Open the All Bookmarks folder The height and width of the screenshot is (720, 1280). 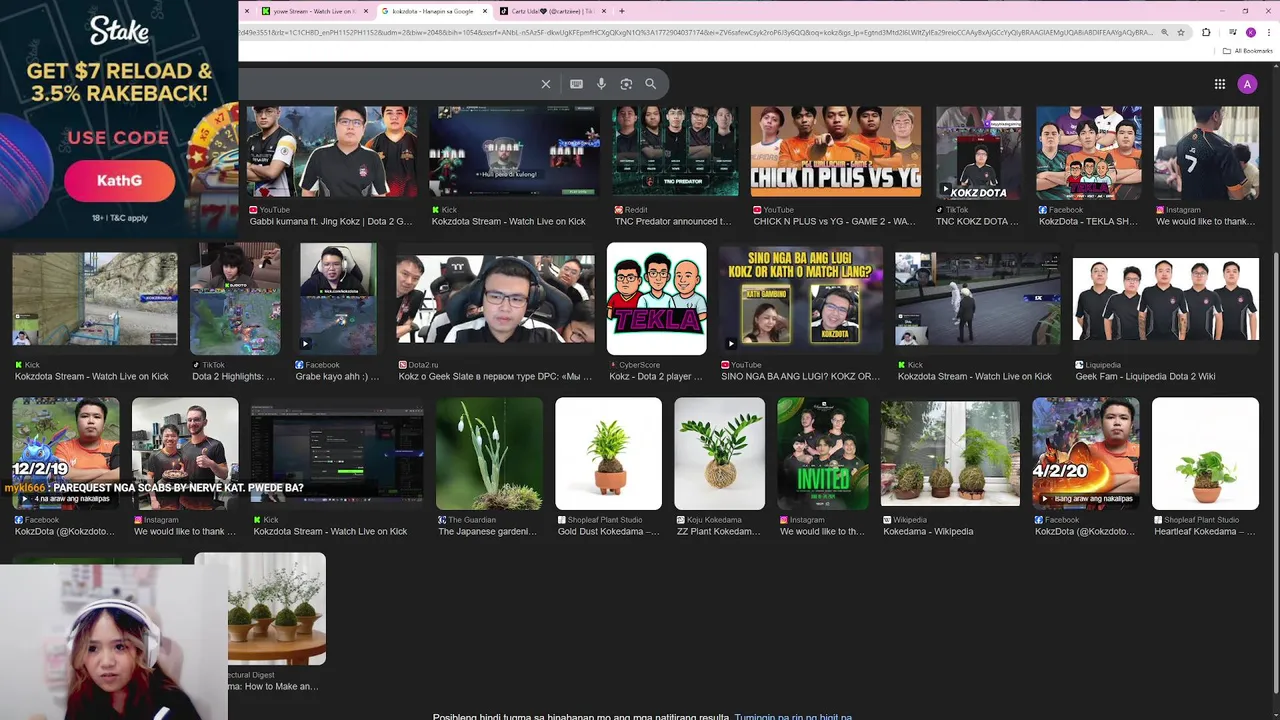point(1248,51)
